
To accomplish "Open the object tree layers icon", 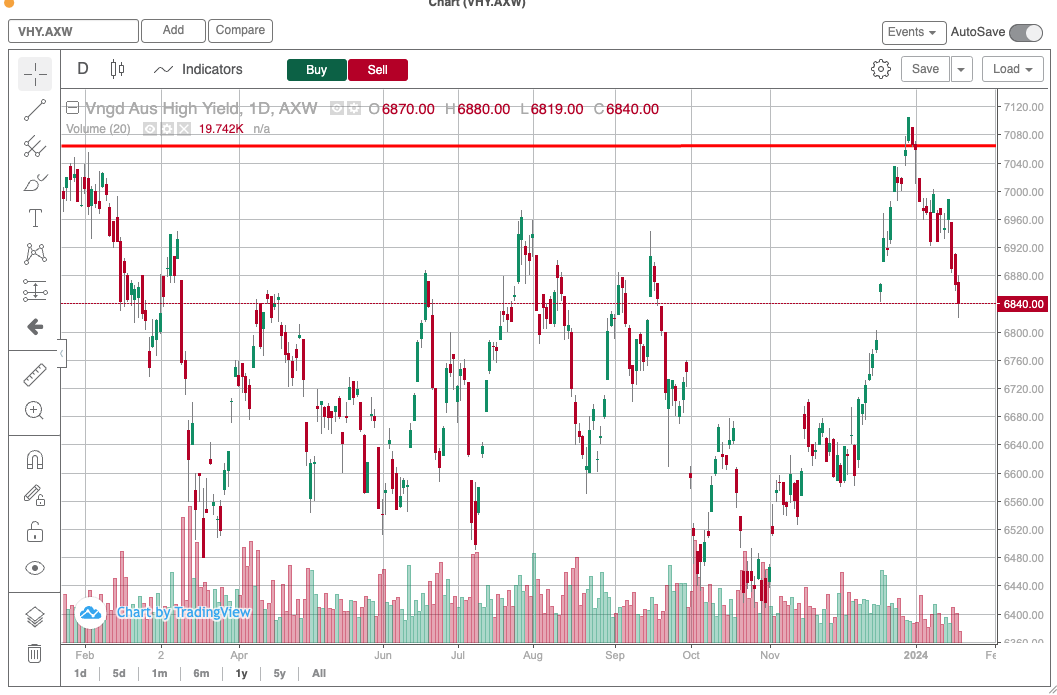I will [34, 617].
